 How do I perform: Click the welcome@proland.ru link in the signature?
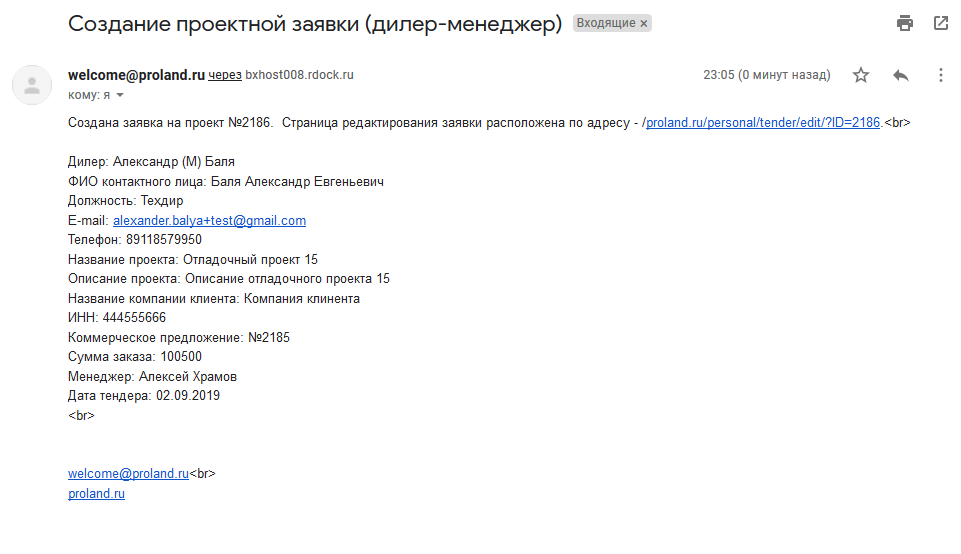pyautogui.click(x=128, y=474)
